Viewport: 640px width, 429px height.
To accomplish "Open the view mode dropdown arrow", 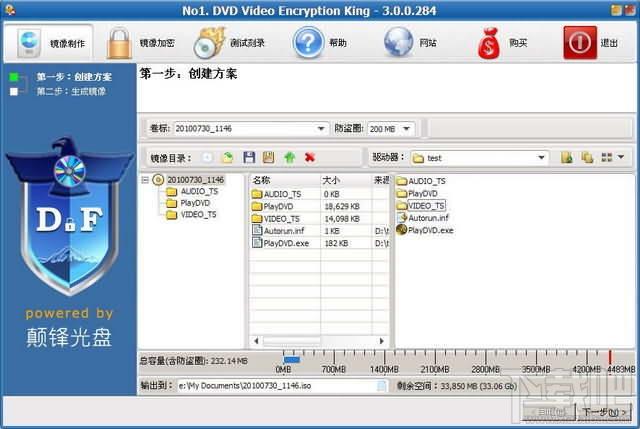I will (x=621, y=157).
